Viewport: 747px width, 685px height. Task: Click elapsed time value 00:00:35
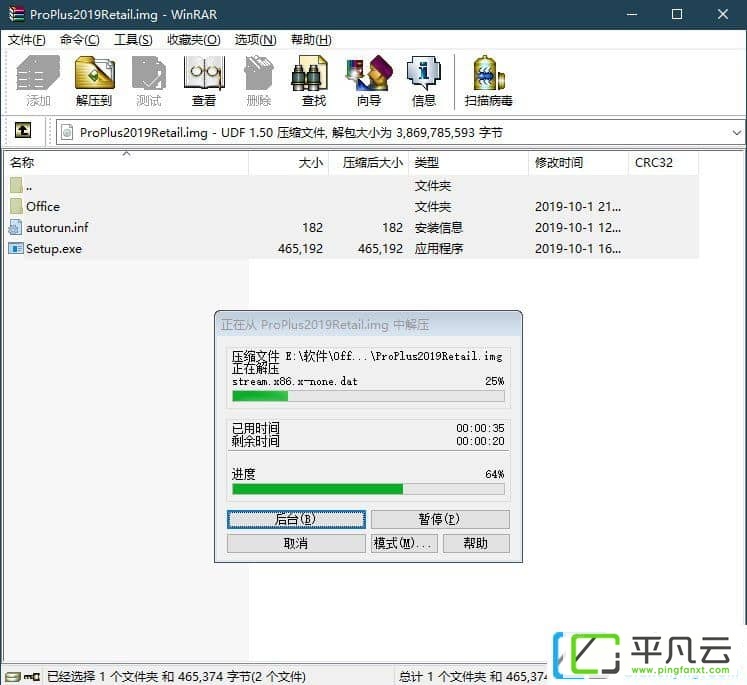480,428
